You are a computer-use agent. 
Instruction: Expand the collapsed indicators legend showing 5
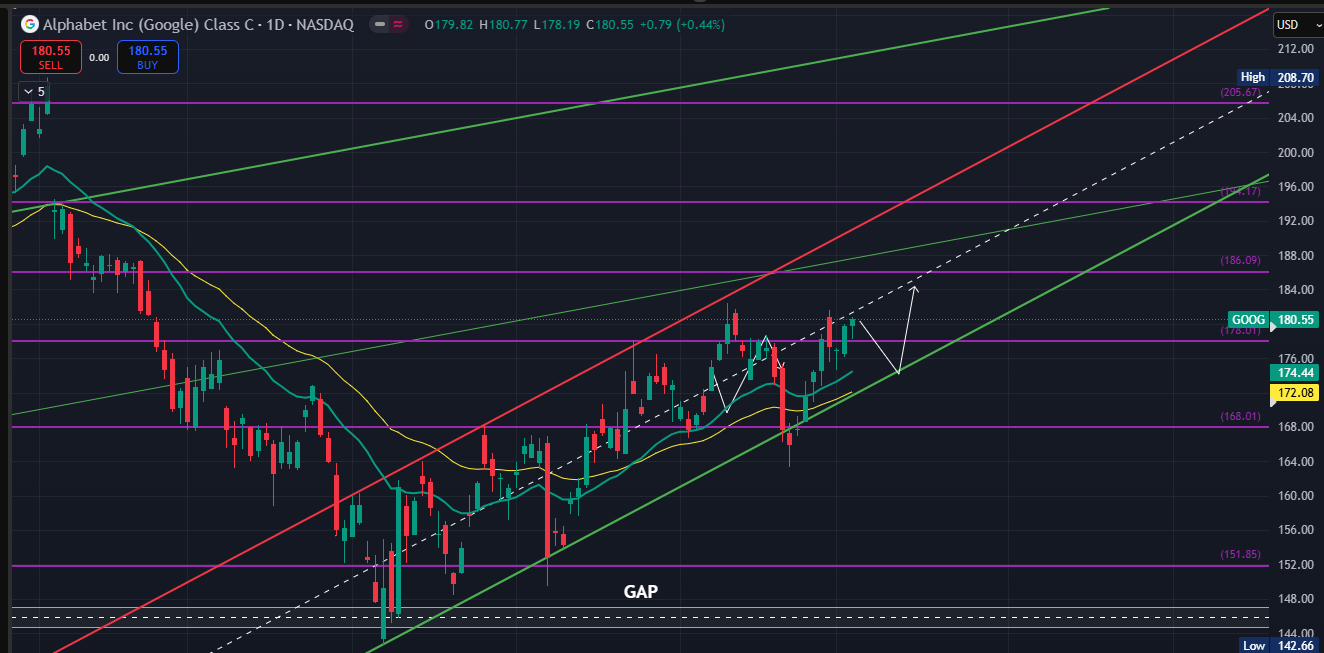(x=35, y=91)
